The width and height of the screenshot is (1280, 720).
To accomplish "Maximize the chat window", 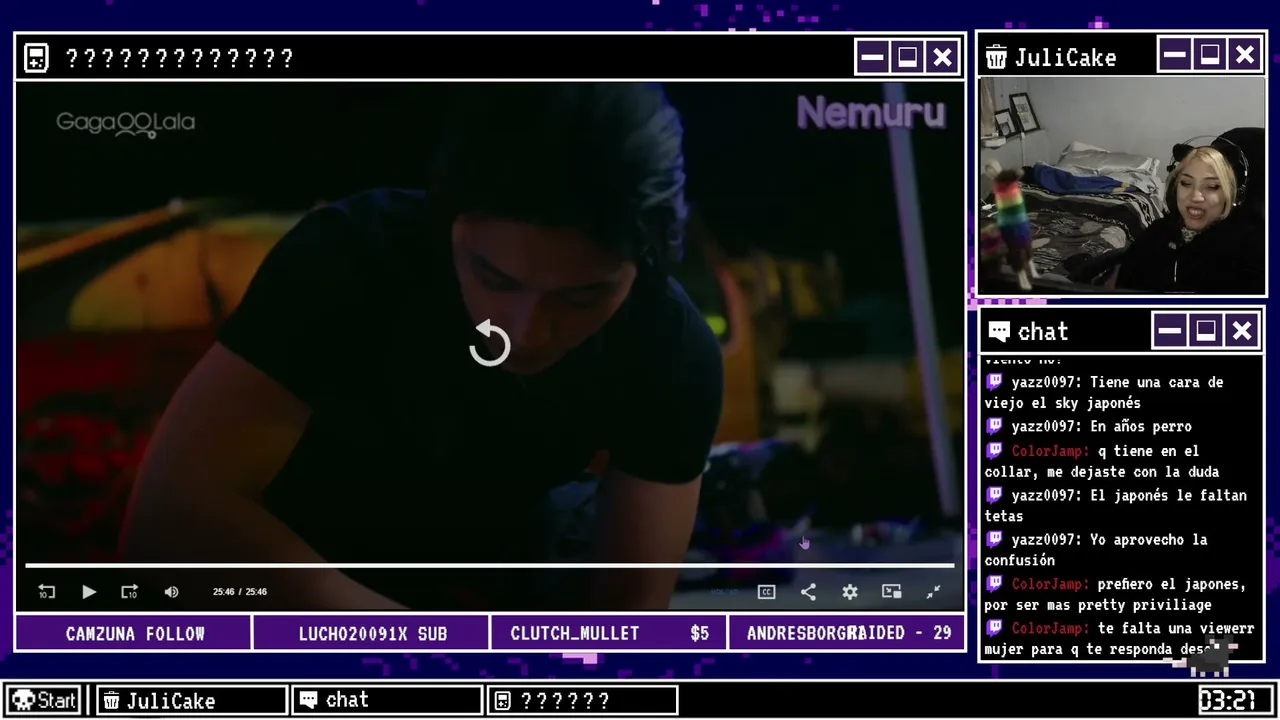I will 1206,330.
